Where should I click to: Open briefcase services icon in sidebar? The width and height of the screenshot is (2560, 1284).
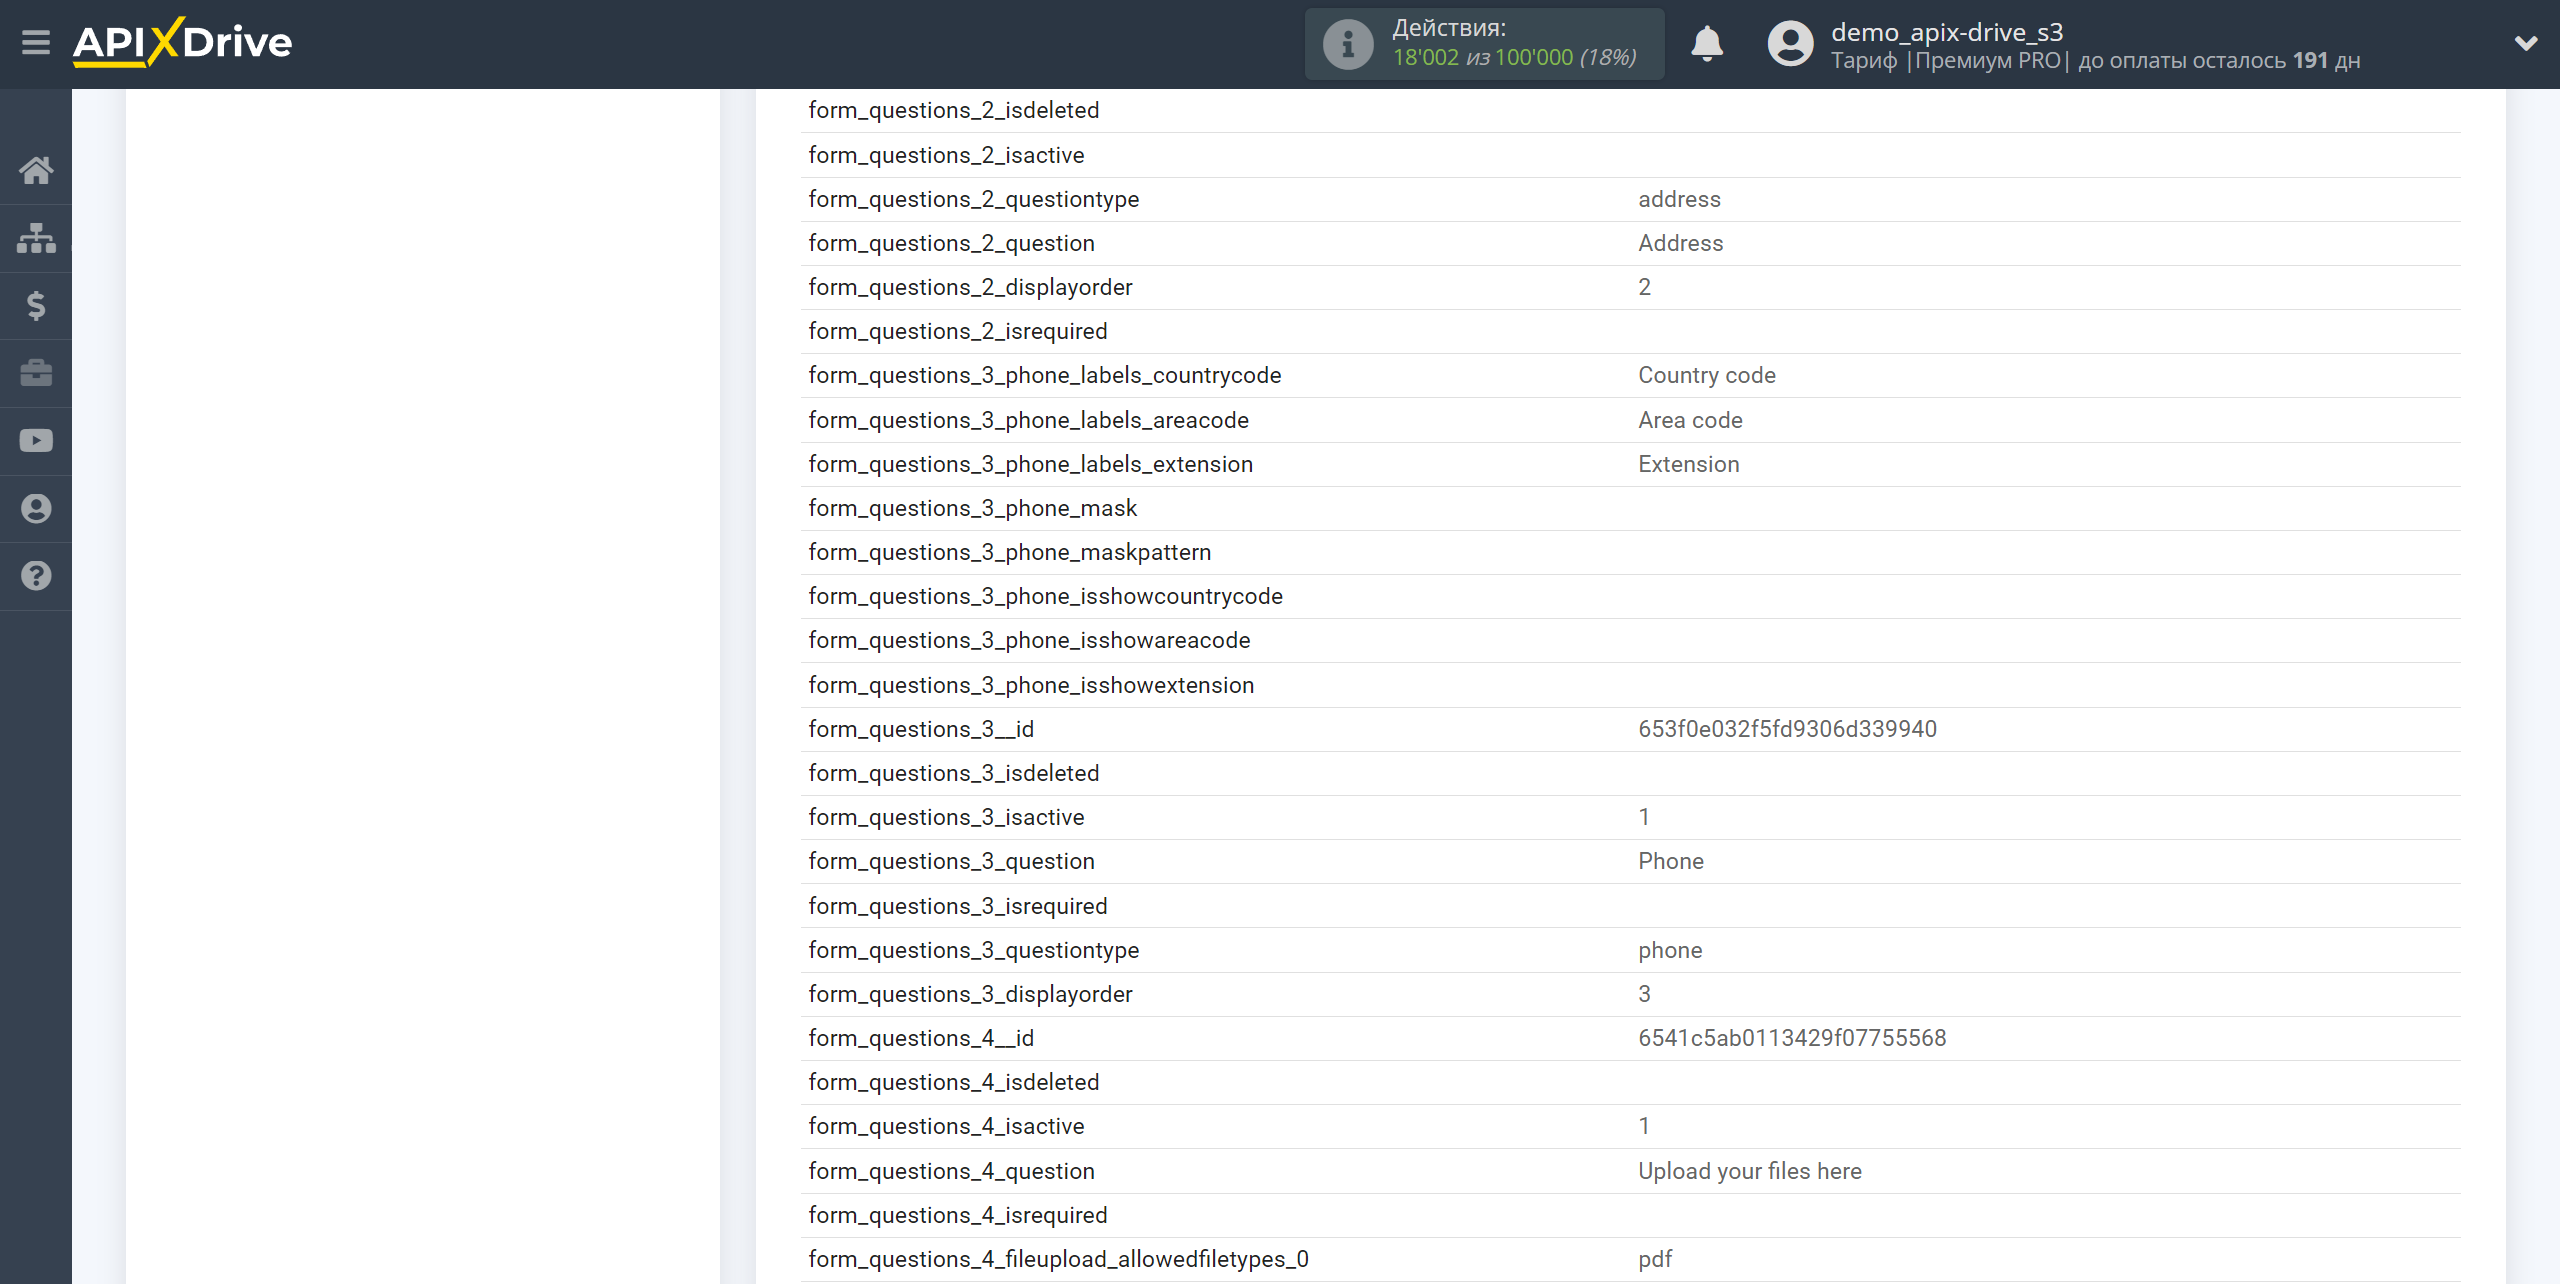tap(36, 373)
